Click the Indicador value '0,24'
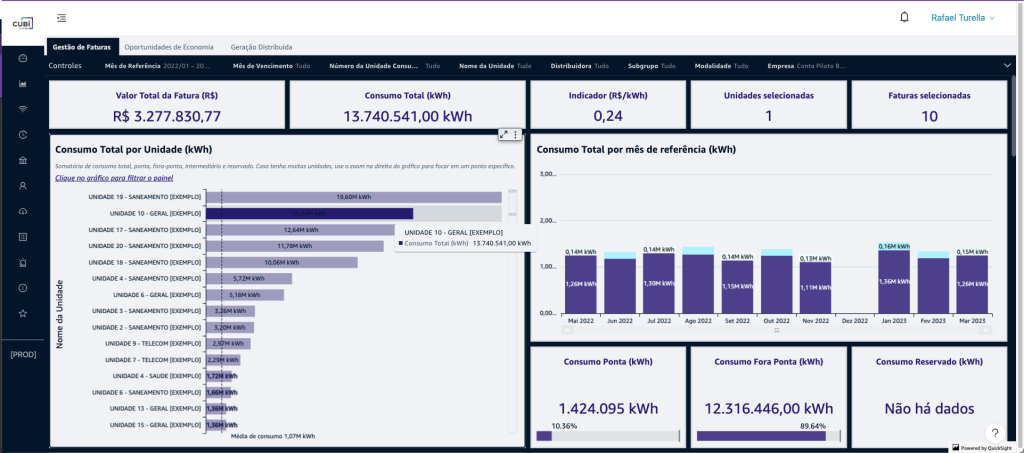 click(x=608, y=116)
